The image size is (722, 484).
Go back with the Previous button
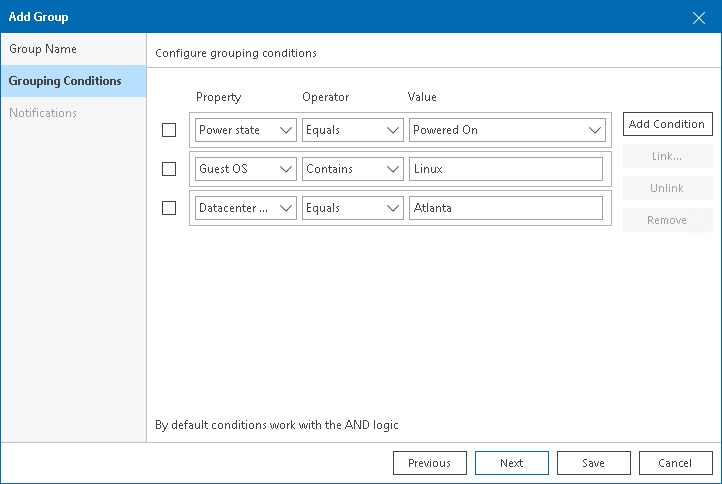pyautogui.click(x=430, y=463)
